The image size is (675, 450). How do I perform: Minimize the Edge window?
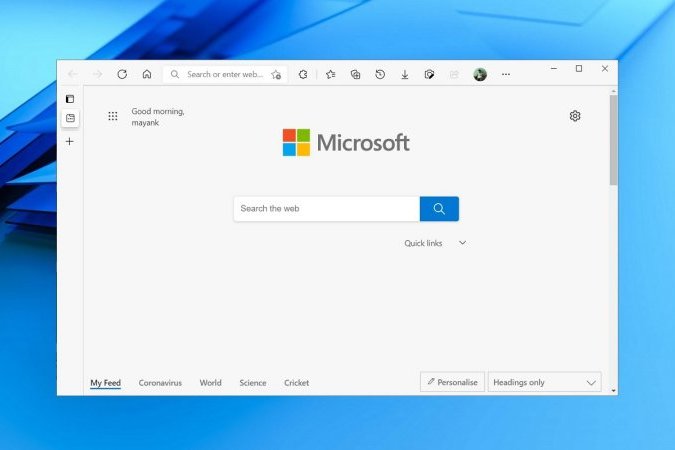pyautogui.click(x=554, y=68)
